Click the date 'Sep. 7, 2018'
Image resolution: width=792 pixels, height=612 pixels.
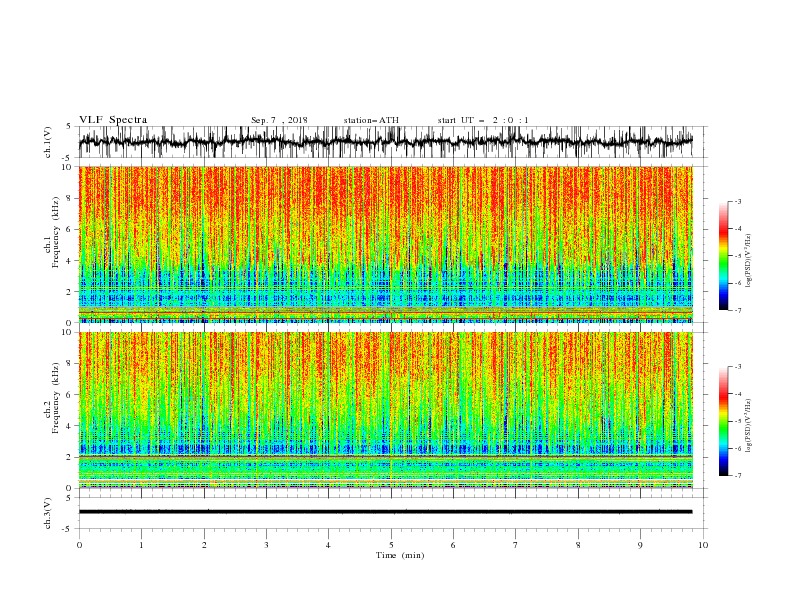point(279,120)
